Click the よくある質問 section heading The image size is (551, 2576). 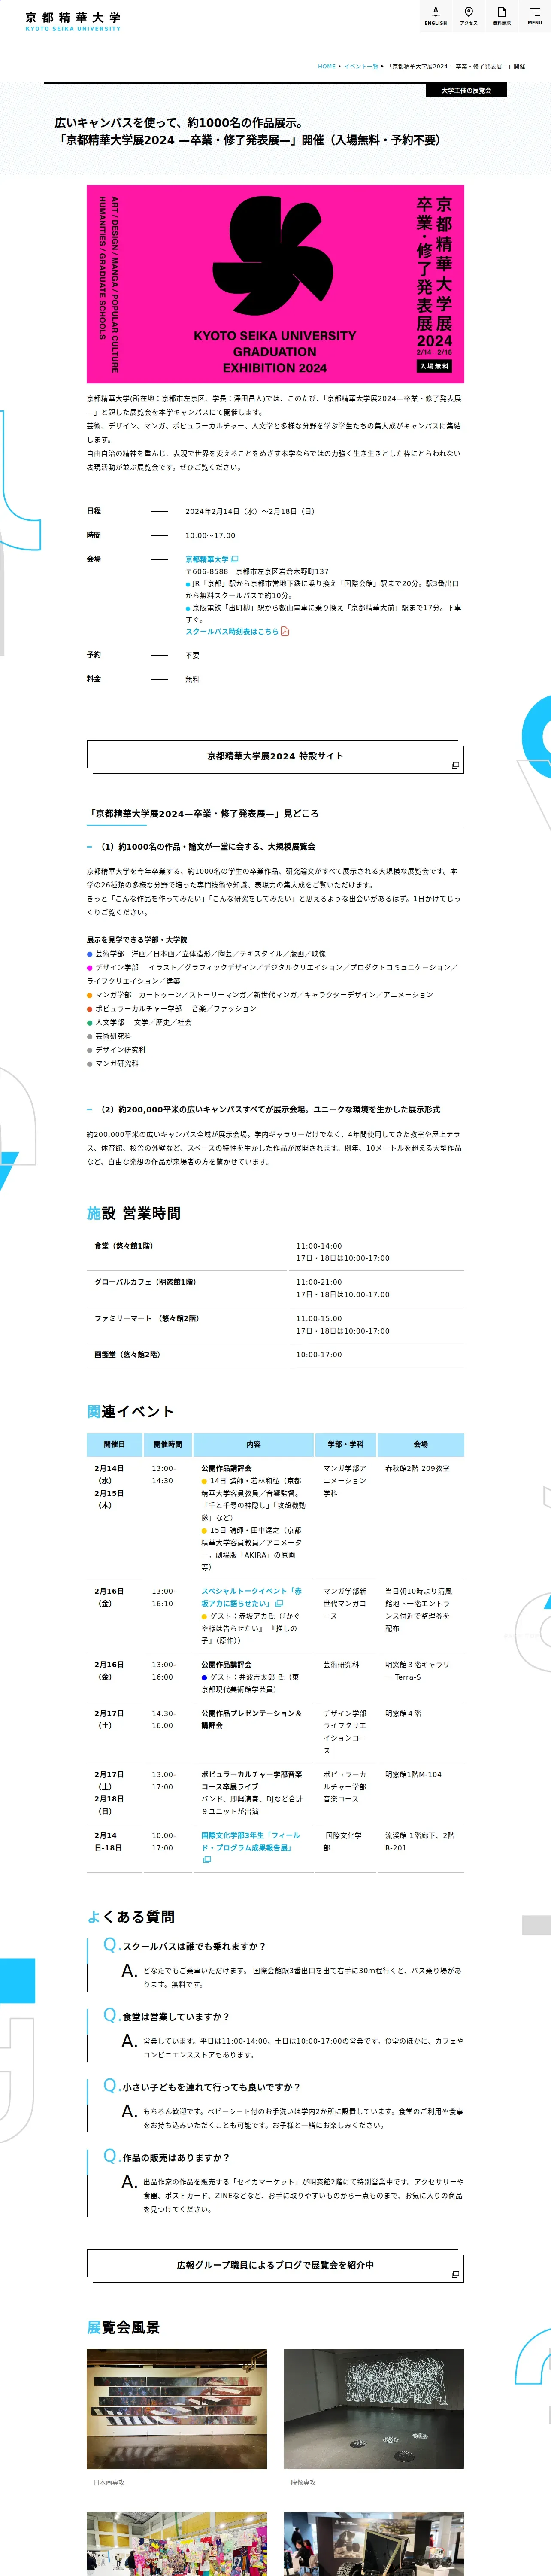[x=131, y=1916]
